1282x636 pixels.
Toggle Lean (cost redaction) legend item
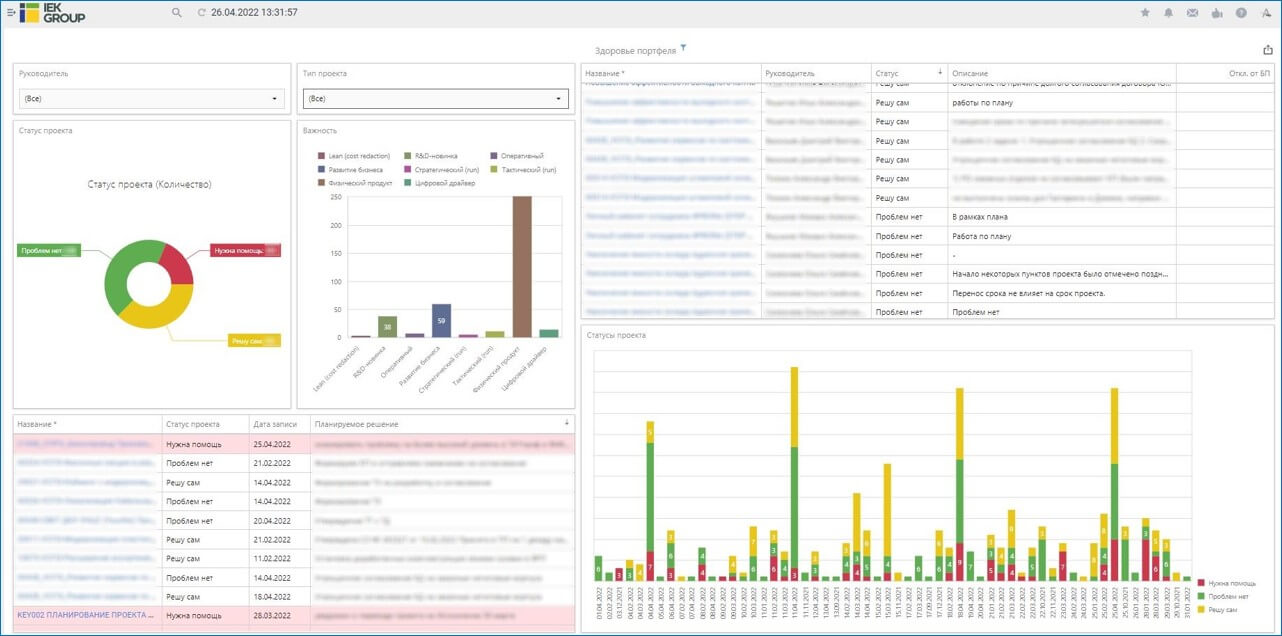[x=353, y=156]
